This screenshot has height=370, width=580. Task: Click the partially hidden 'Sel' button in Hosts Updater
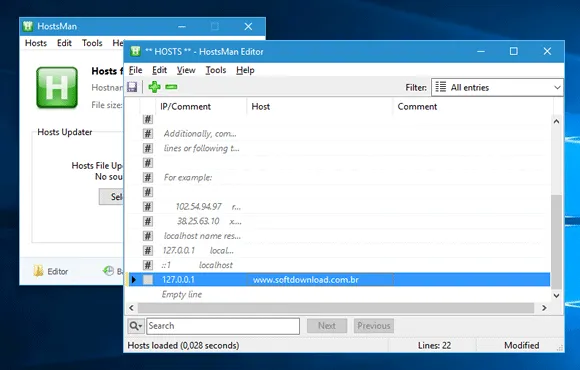[x=111, y=196]
